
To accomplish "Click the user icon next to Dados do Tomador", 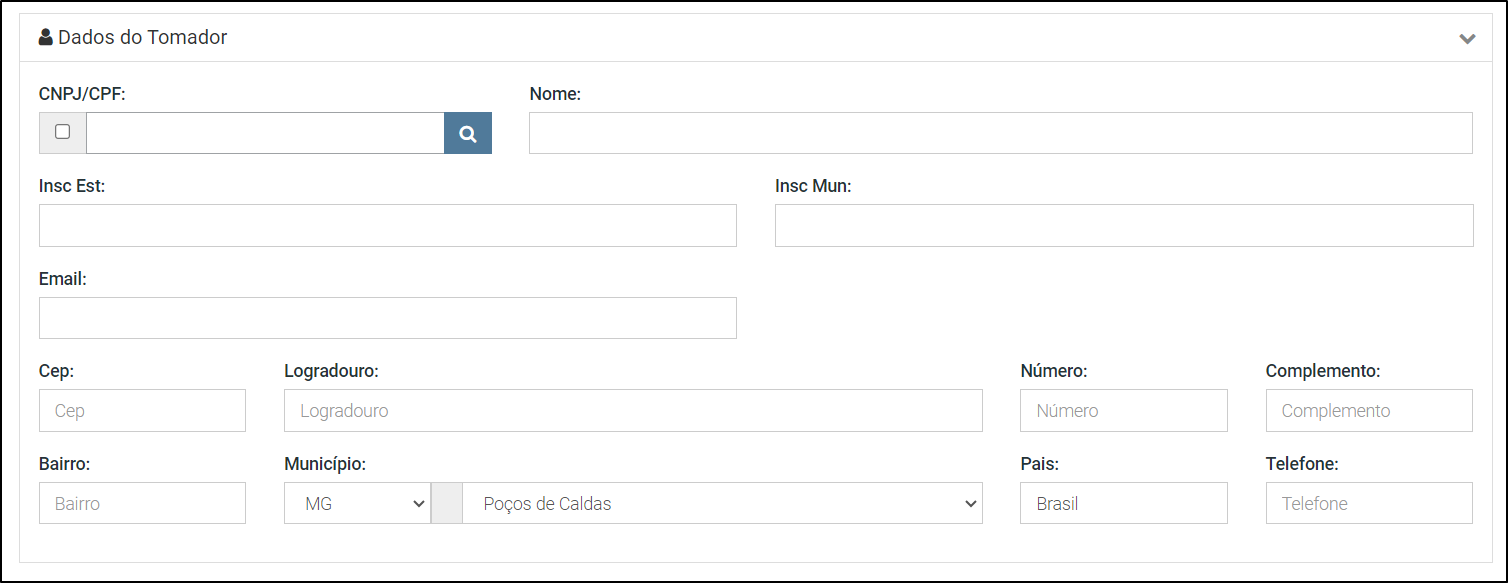I will click(45, 38).
